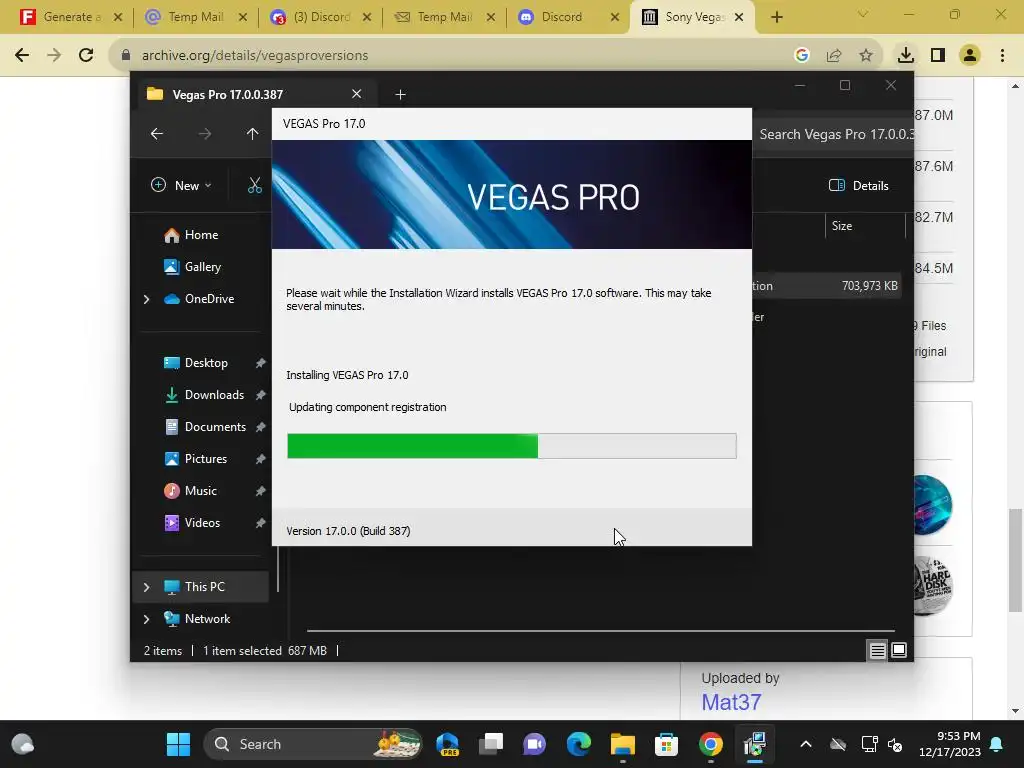Toggle Chrome side panel icon

(x=938, y=56)
